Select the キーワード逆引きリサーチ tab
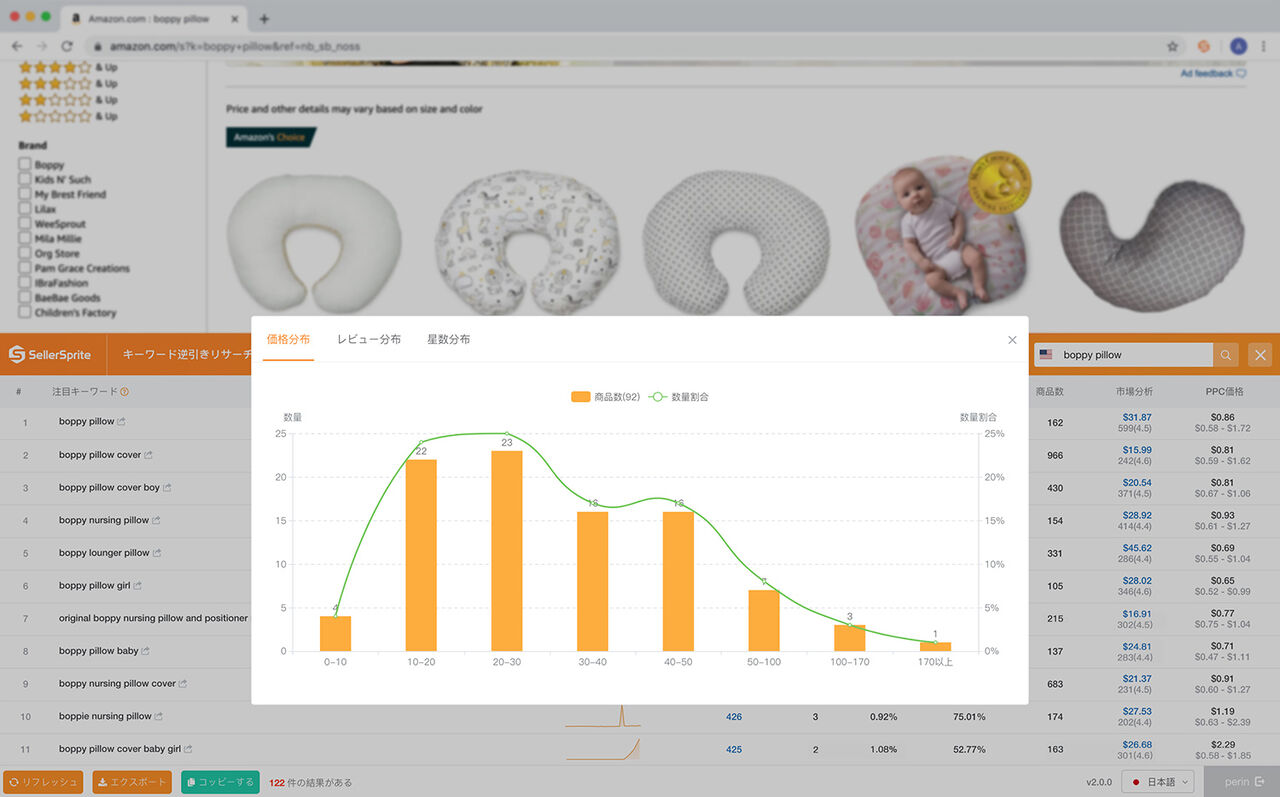The height and width of the screenshot is (797, 1280). click(184, 355)
